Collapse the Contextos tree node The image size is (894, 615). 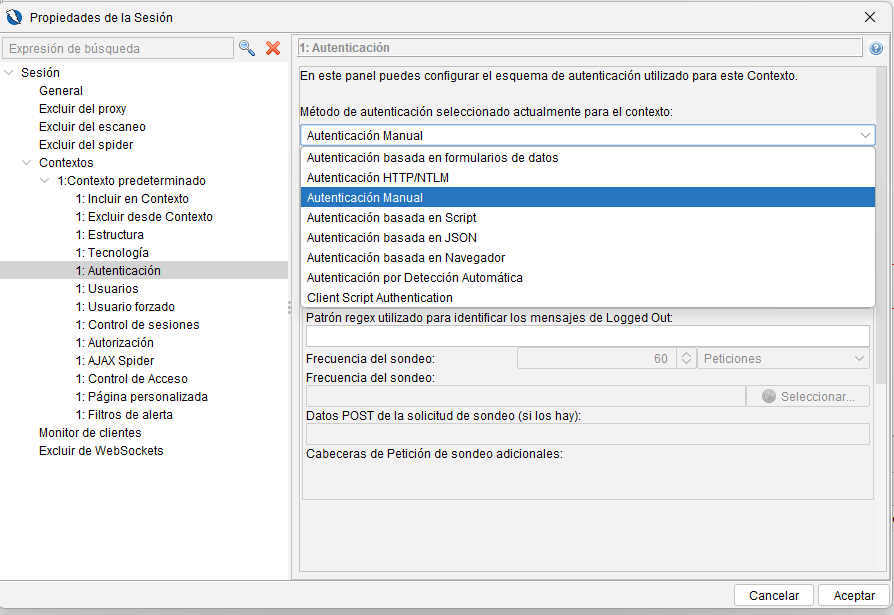[x=27, y=163]
